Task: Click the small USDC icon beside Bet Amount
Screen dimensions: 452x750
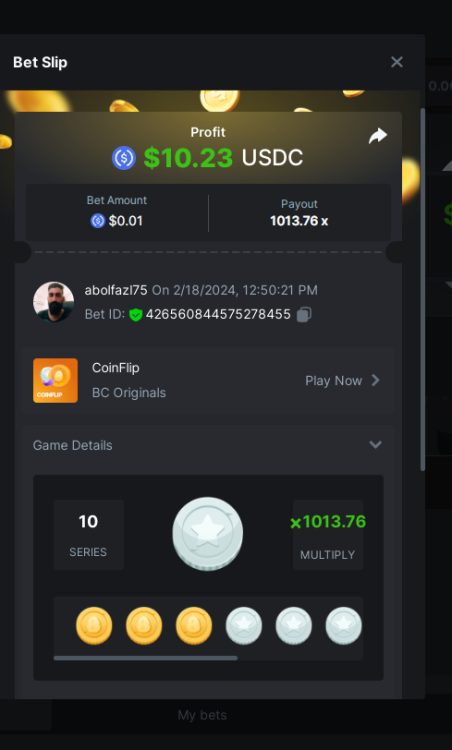Action: [x=98, y=221]
